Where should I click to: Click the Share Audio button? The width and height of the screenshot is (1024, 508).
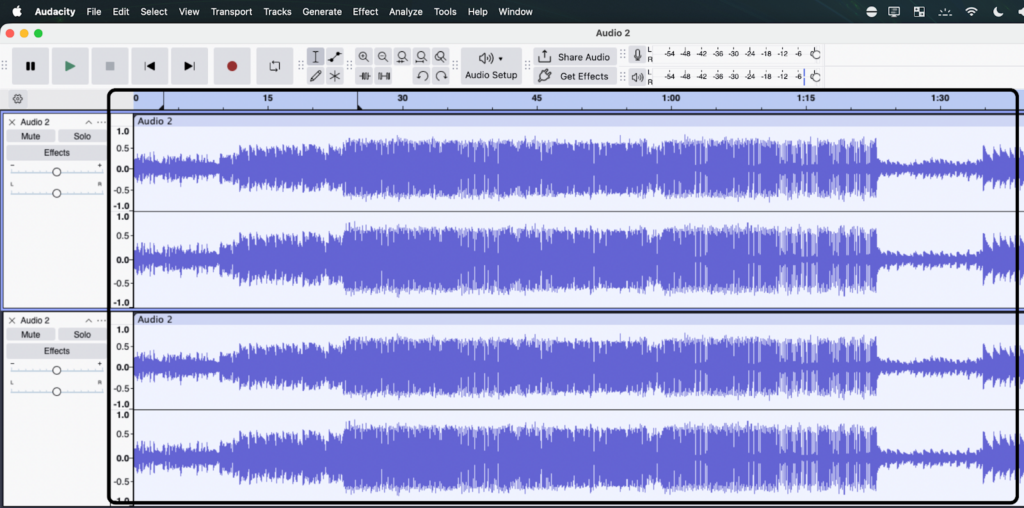574,57
